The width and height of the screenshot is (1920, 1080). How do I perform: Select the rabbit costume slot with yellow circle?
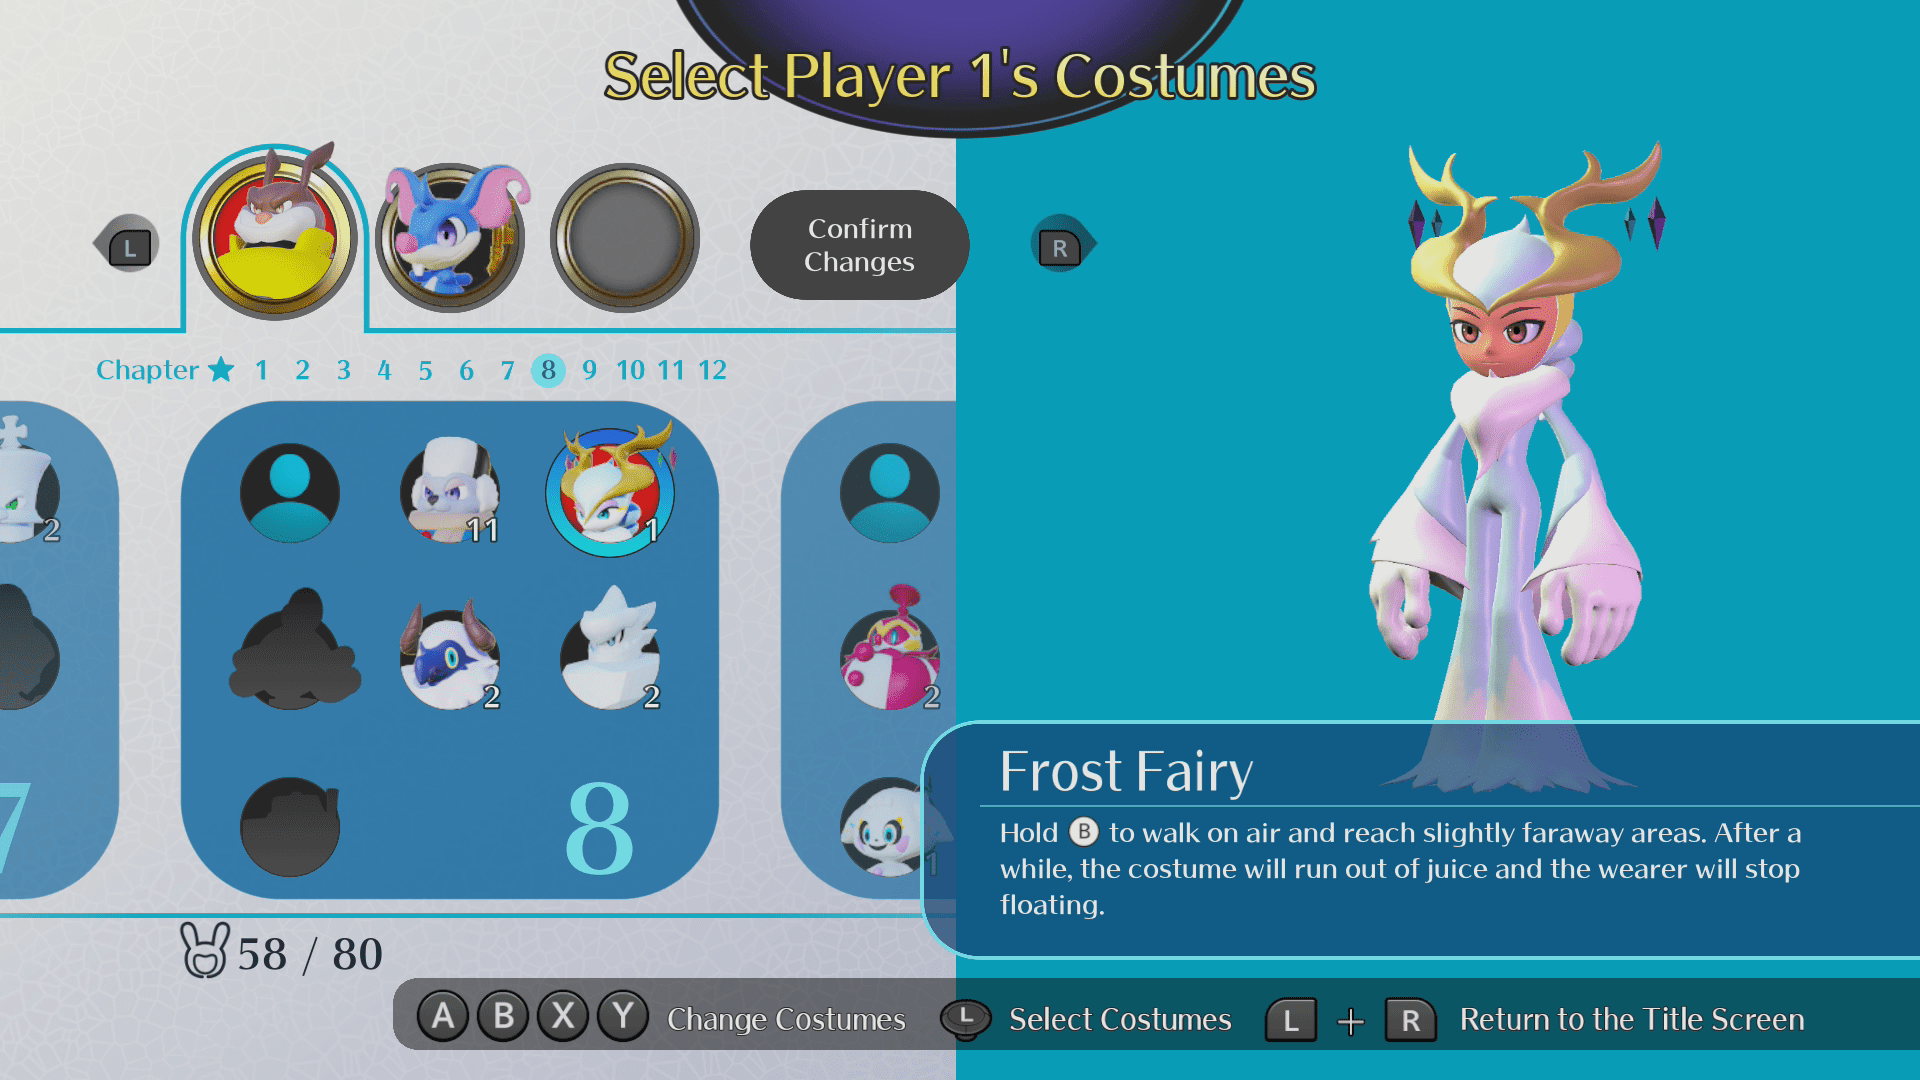click(274, 236)
